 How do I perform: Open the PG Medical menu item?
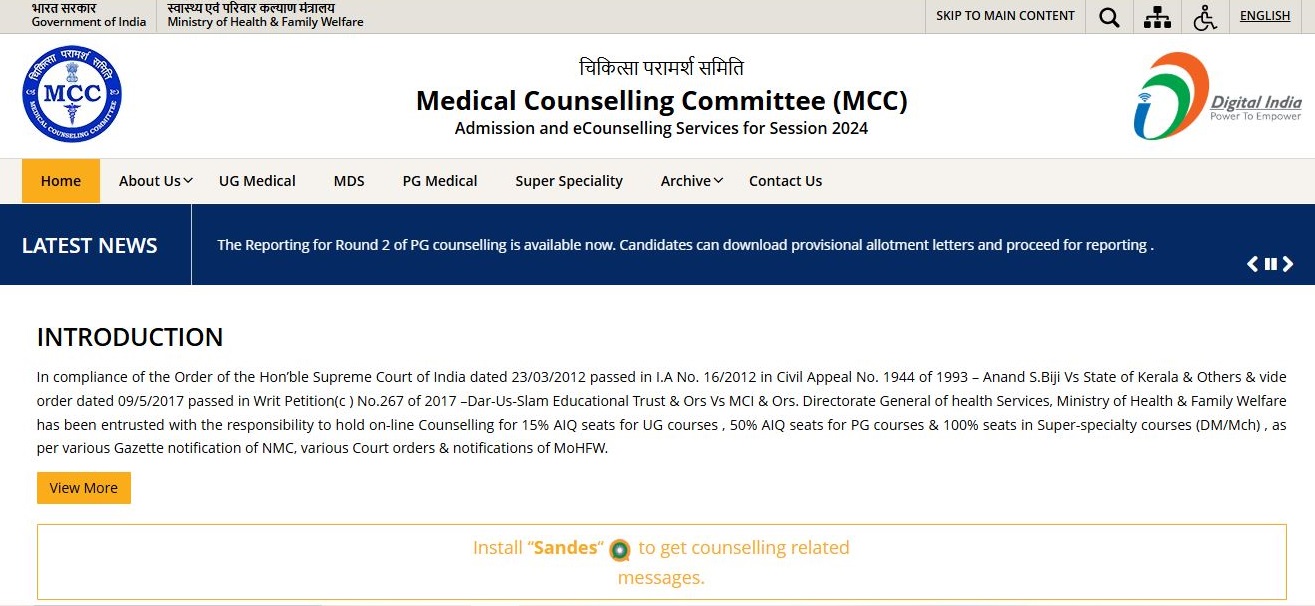point(440,181)
